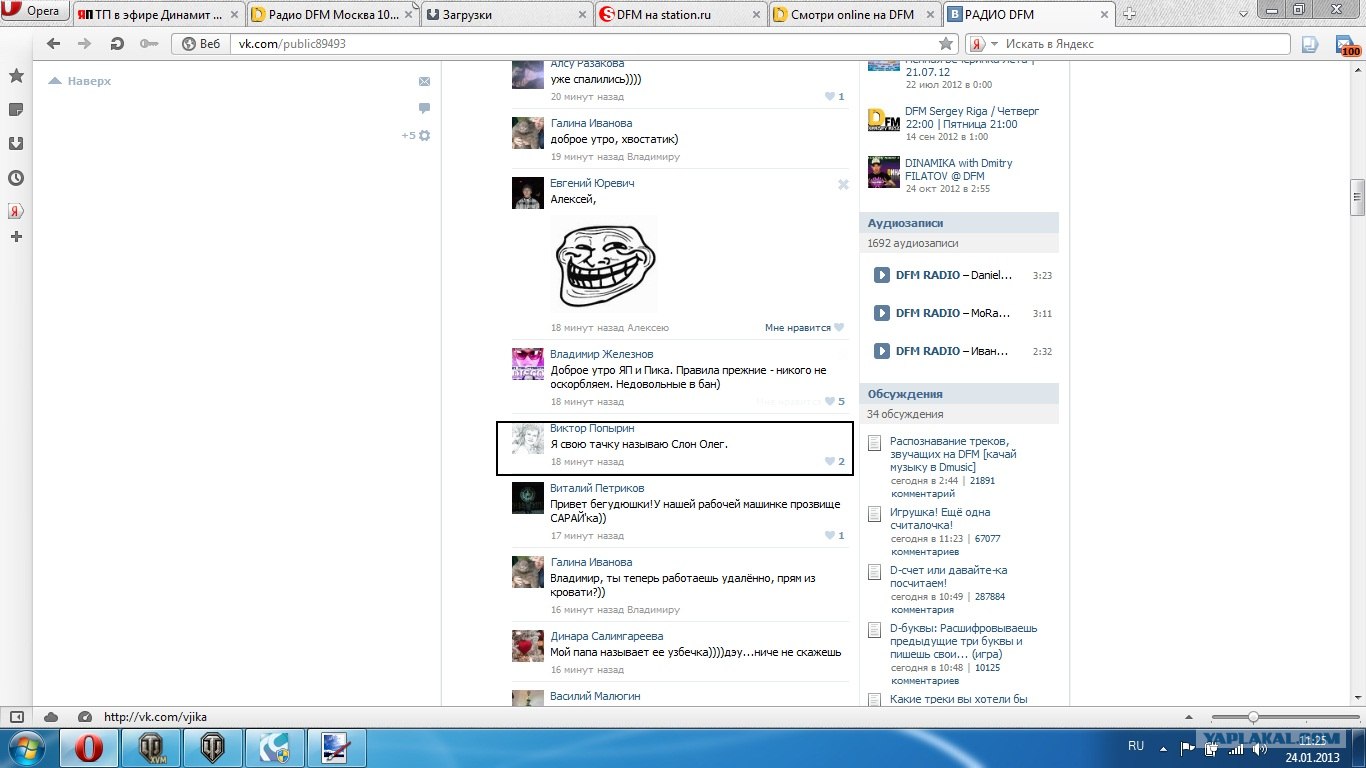Click the Наверх link to return to top

click(x=80, y=81)
